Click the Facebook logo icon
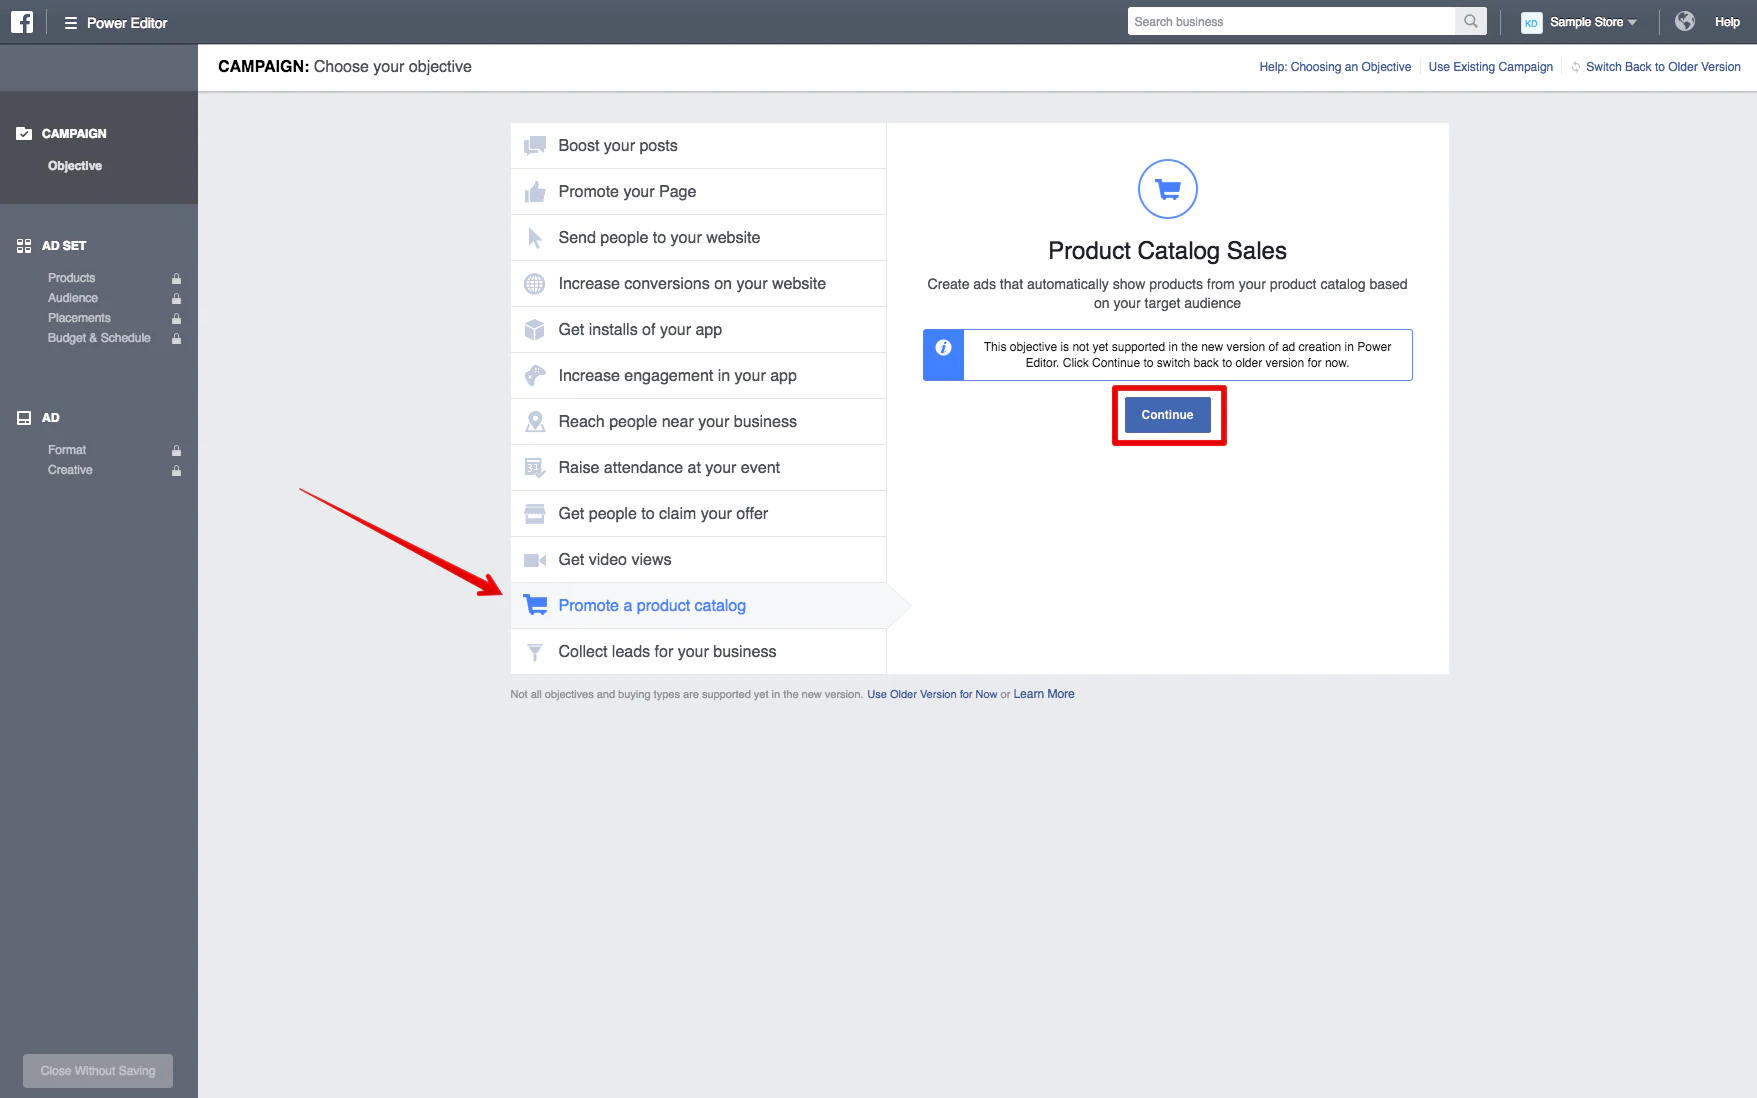1757x1098 pixels. click(x=22, y=22)
